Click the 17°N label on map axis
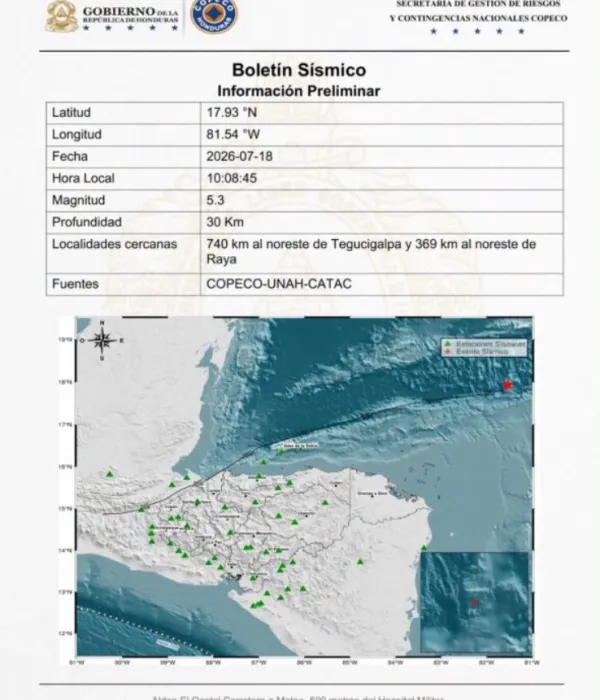600x700 pixels. pyautogui.click(x=65, y=424)
